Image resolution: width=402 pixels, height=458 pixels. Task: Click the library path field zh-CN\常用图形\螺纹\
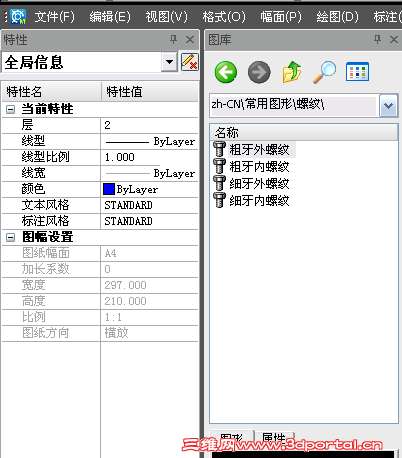click(294, 105)
